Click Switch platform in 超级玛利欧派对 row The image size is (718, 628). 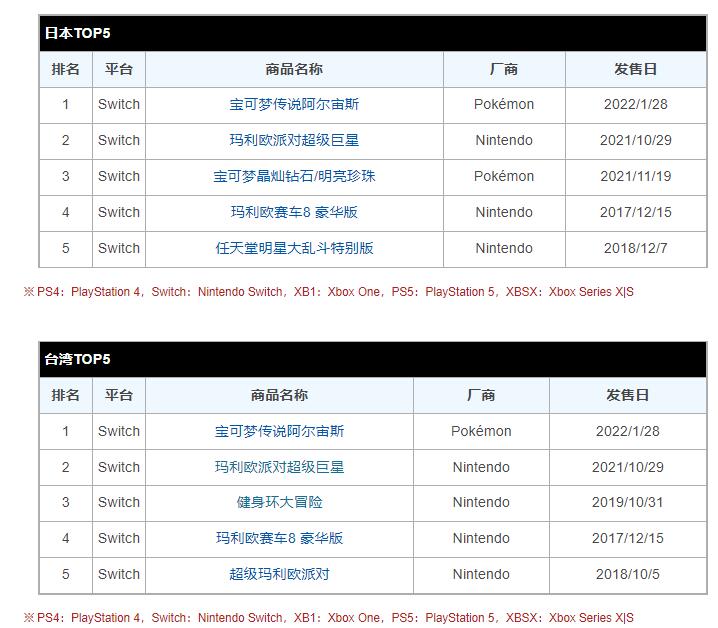pyautogui.click(x=119, y=574)
